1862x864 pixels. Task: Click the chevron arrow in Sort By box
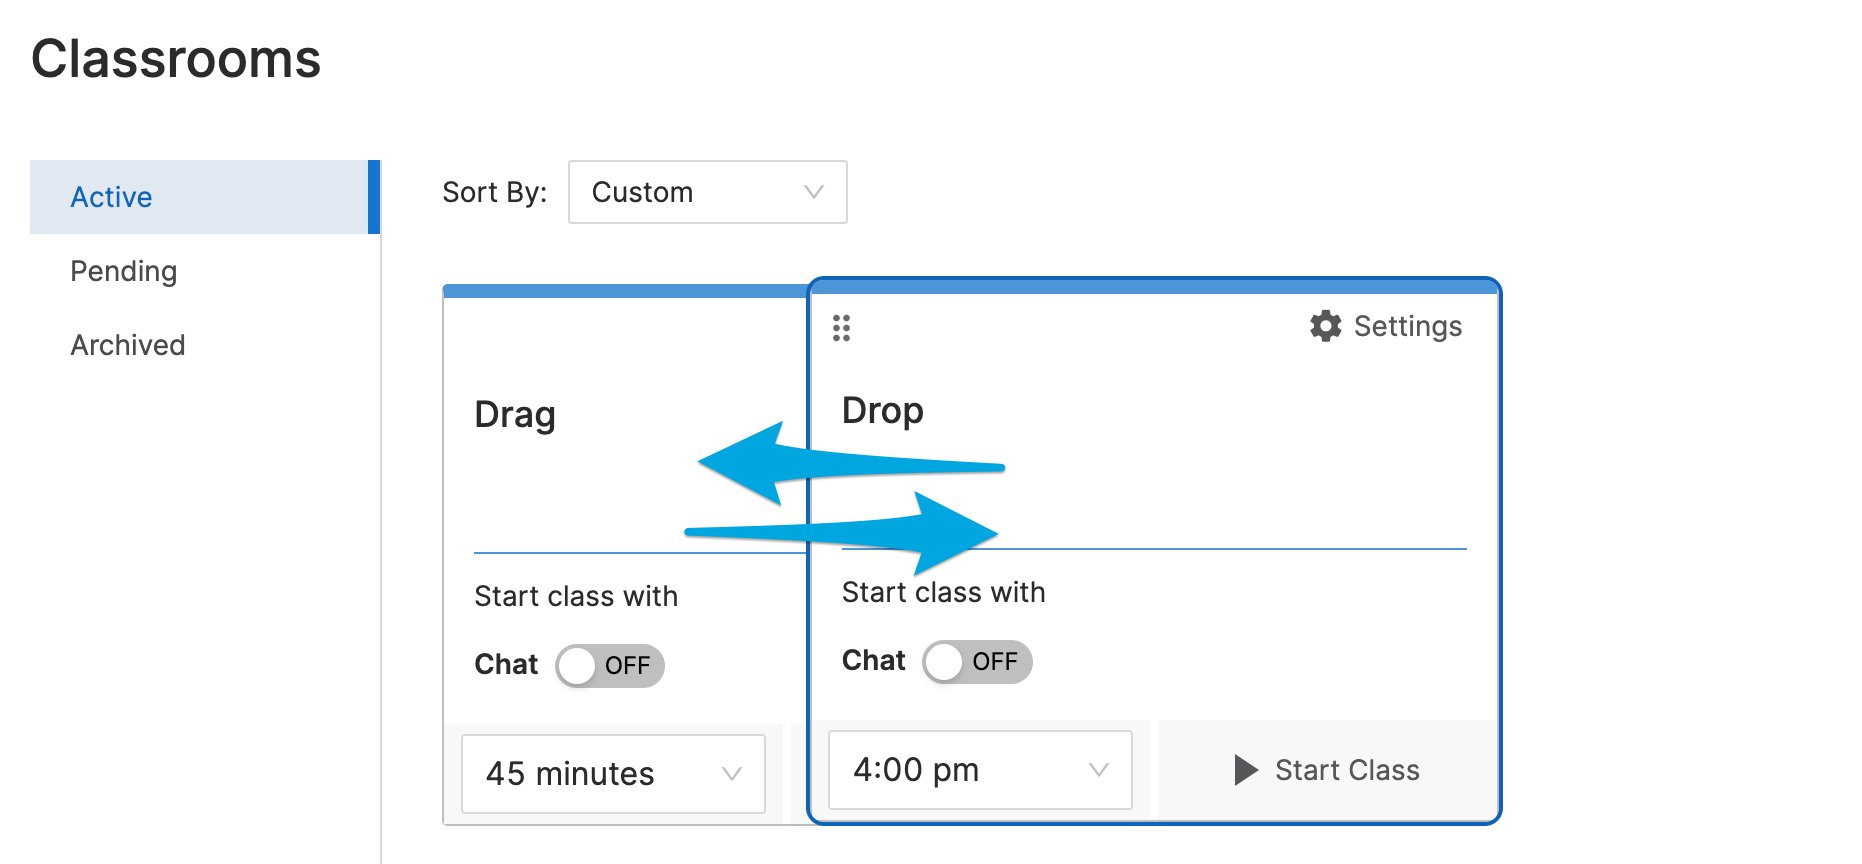(814, 192)
